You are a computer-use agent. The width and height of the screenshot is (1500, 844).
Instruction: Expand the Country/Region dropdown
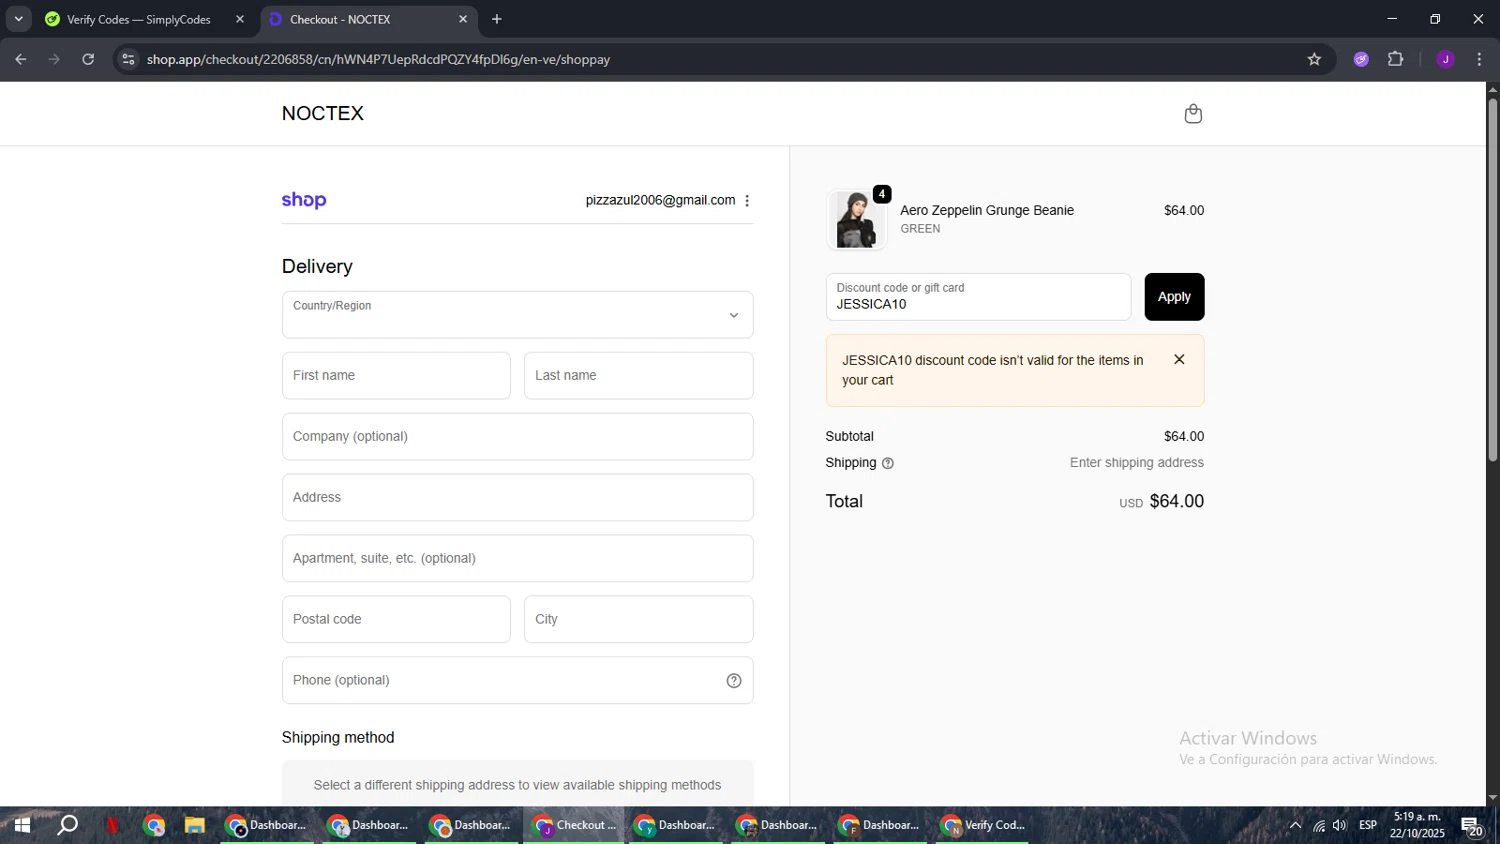pyautogui.click(x=517, y=315)
